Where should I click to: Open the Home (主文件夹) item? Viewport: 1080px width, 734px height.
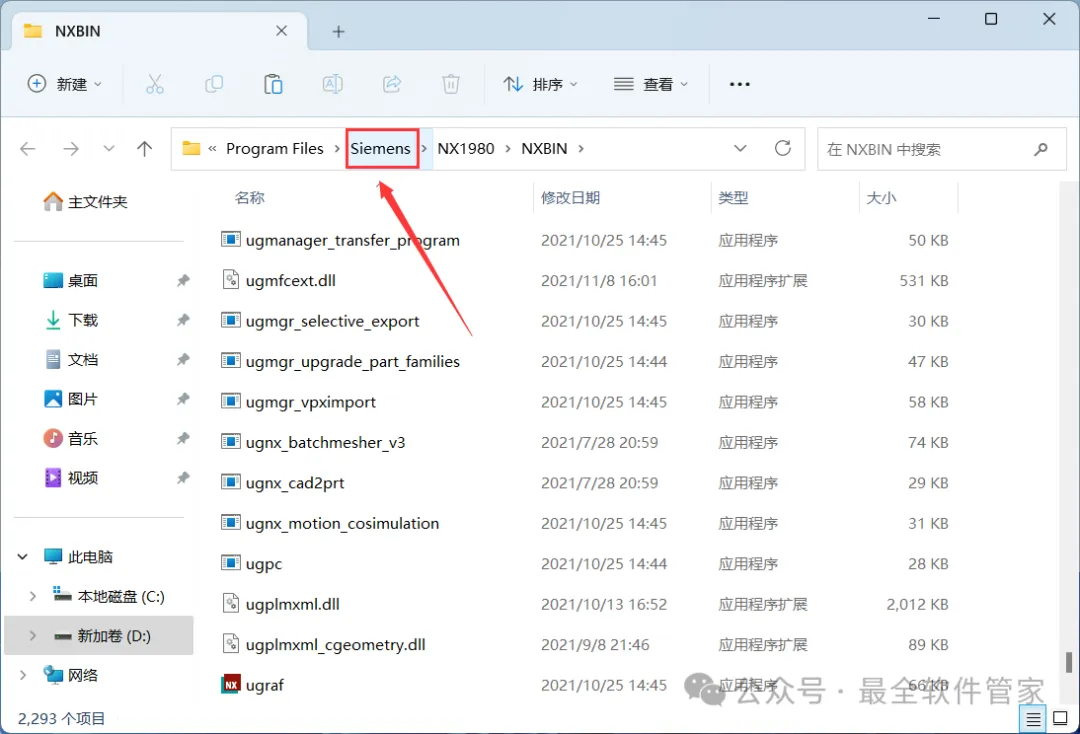click(85, 202)
